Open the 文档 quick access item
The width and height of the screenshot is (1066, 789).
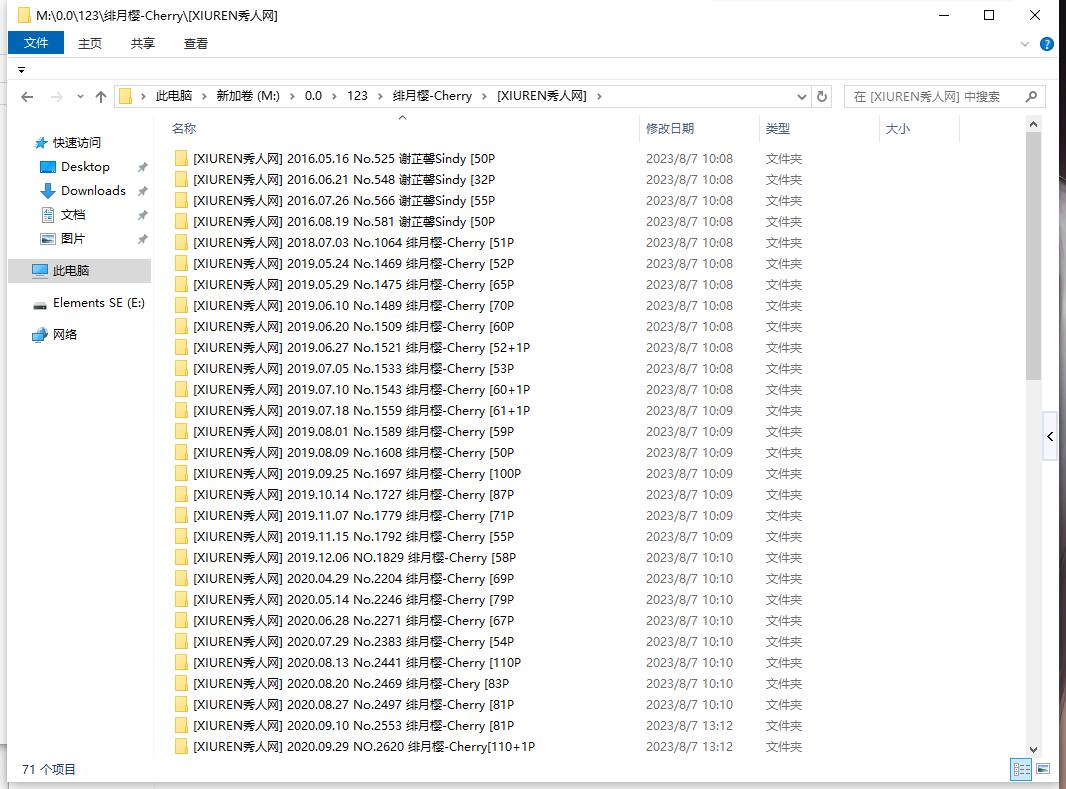[73, 215]
